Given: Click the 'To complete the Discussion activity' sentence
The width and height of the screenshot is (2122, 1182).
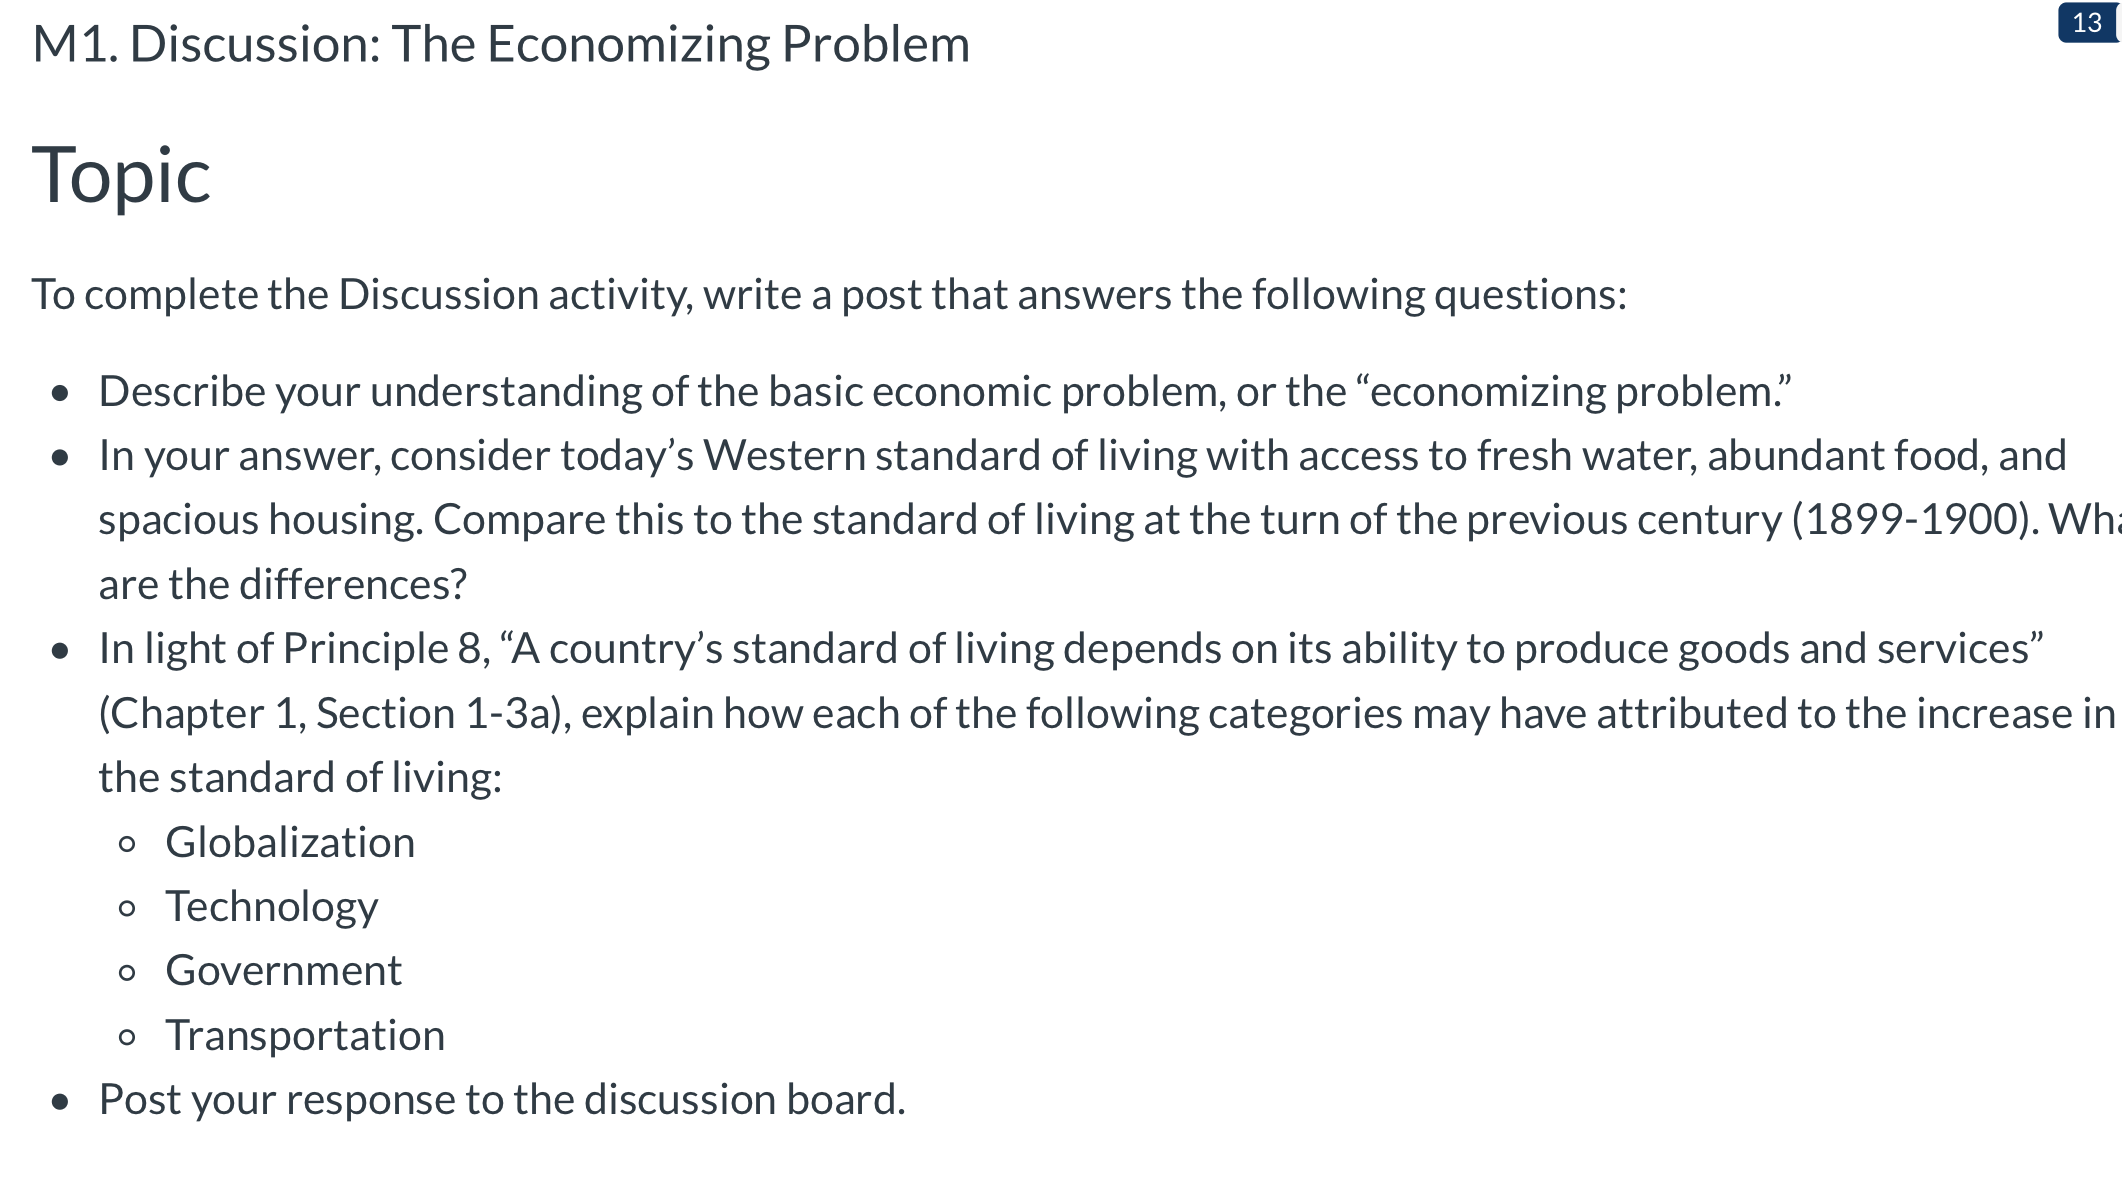Looking at the screenshot, I should point(830,295).
